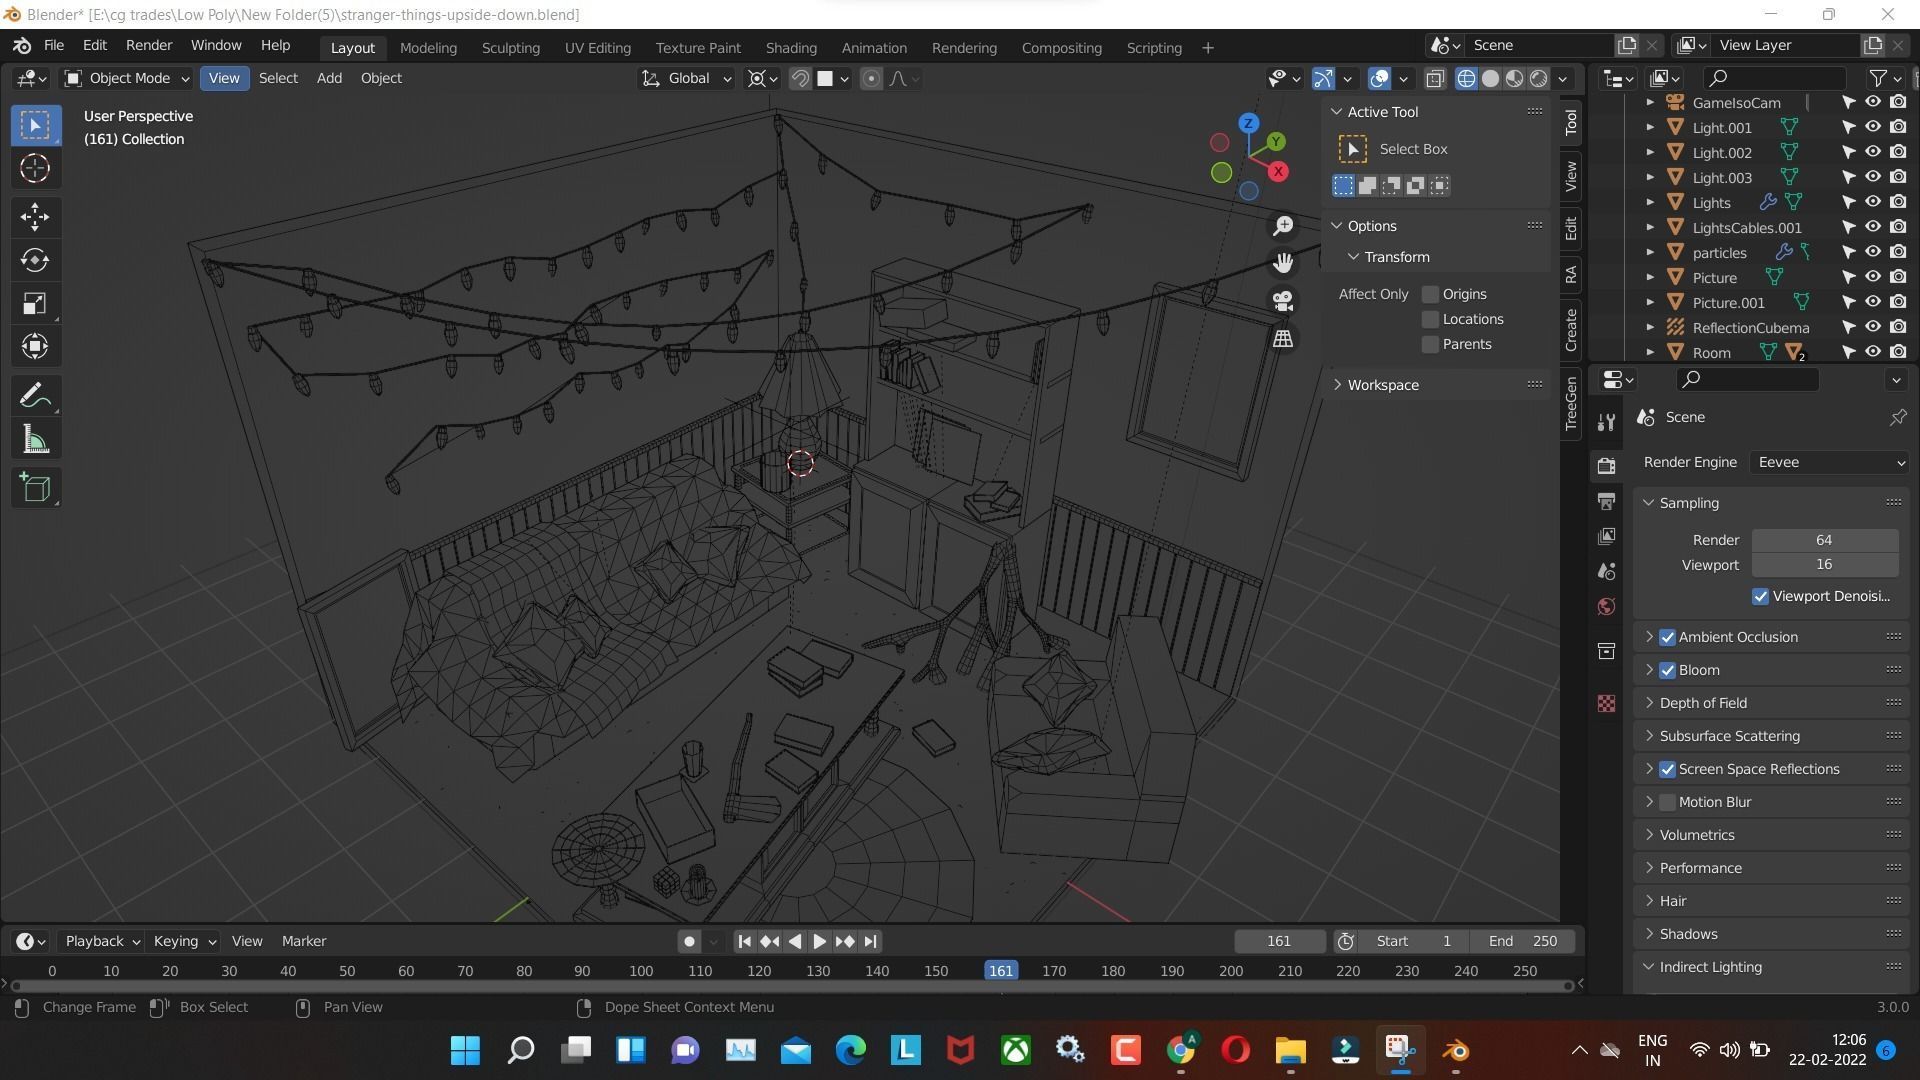Image resolution: width=1920 pixels, height=1080 pixels.
Task: Toggle camera view icon
Action: [x=1283, y=300]
